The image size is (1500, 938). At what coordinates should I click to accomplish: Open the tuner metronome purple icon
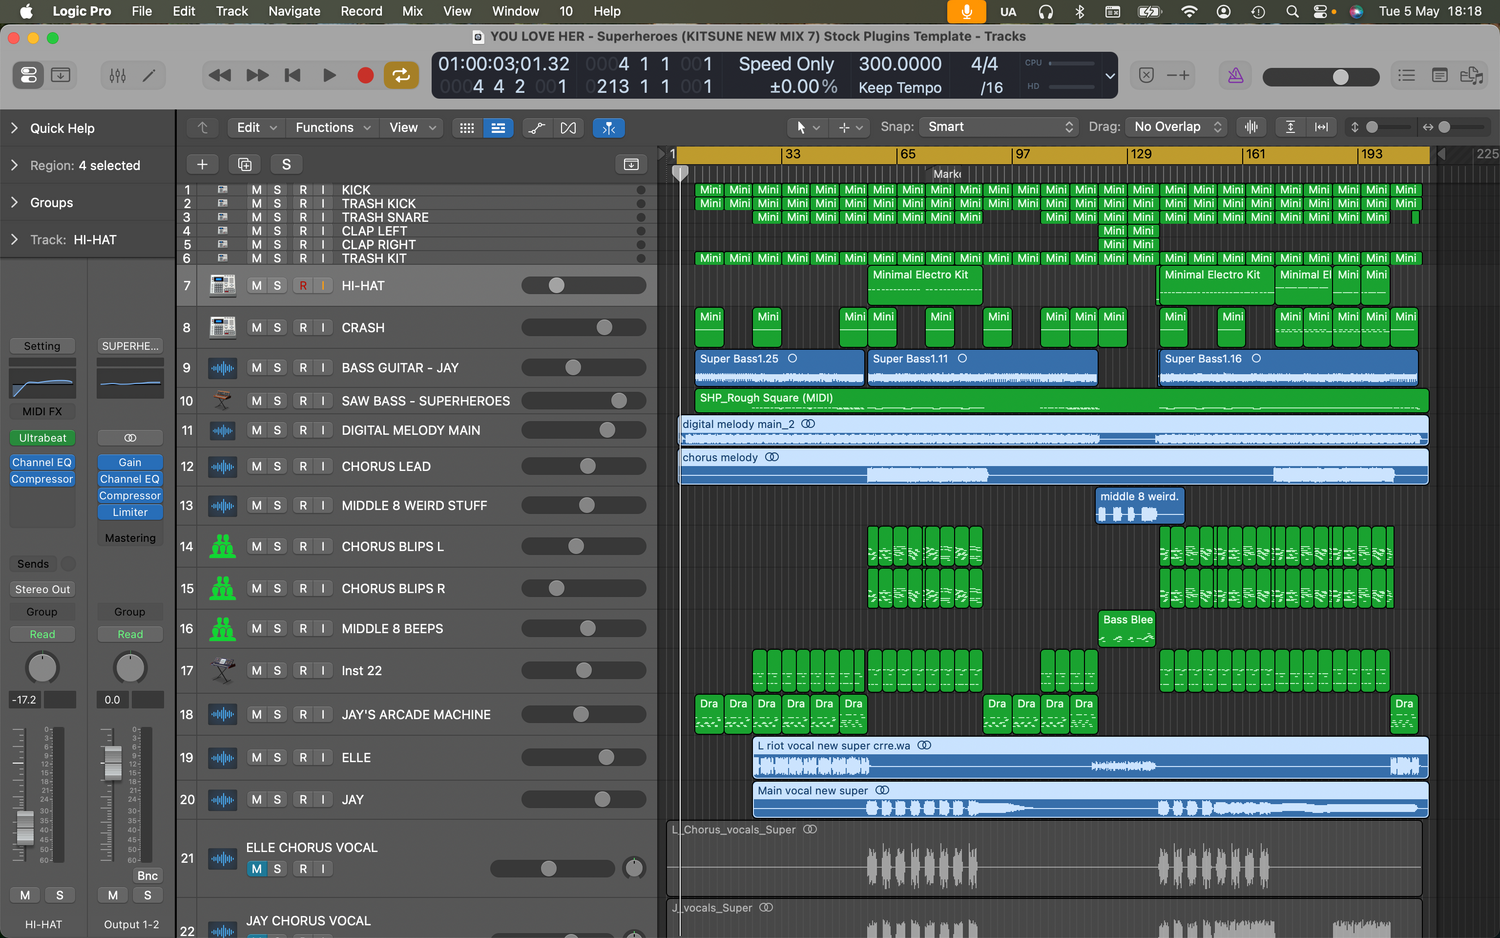[1236, 75]
